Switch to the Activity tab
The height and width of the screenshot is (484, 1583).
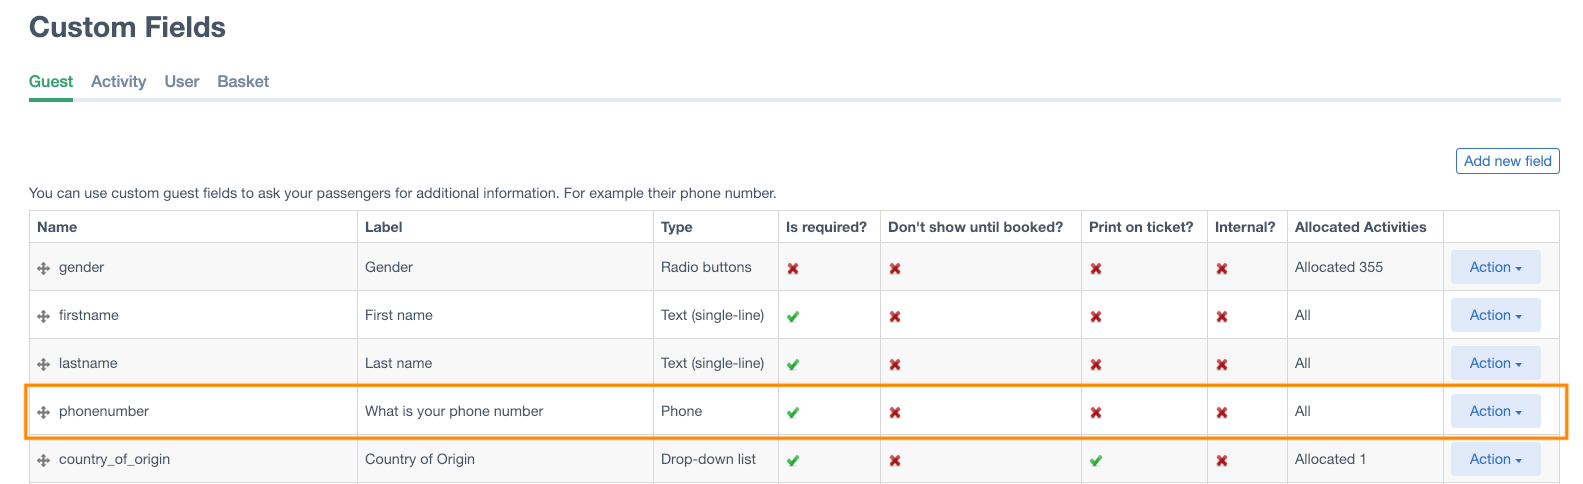pyautogui.click(x=118, y=81)
